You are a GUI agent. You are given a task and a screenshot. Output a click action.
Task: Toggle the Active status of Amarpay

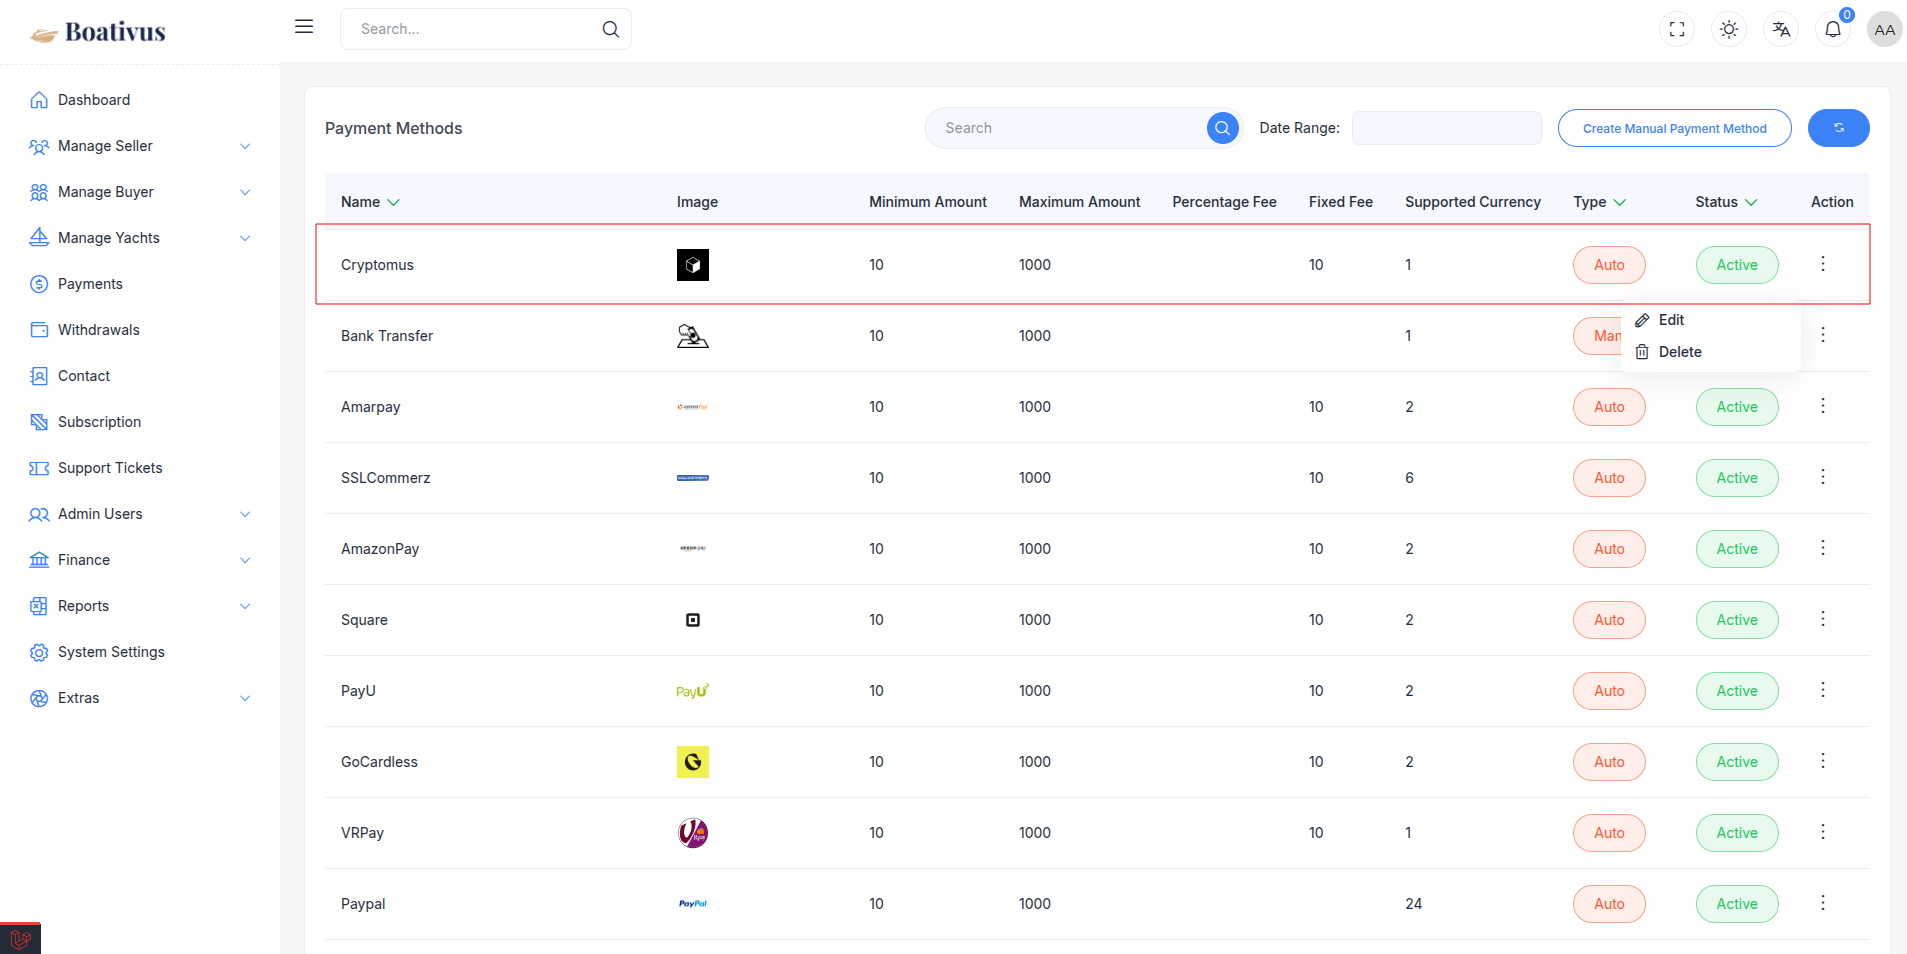coord(1737,407)
